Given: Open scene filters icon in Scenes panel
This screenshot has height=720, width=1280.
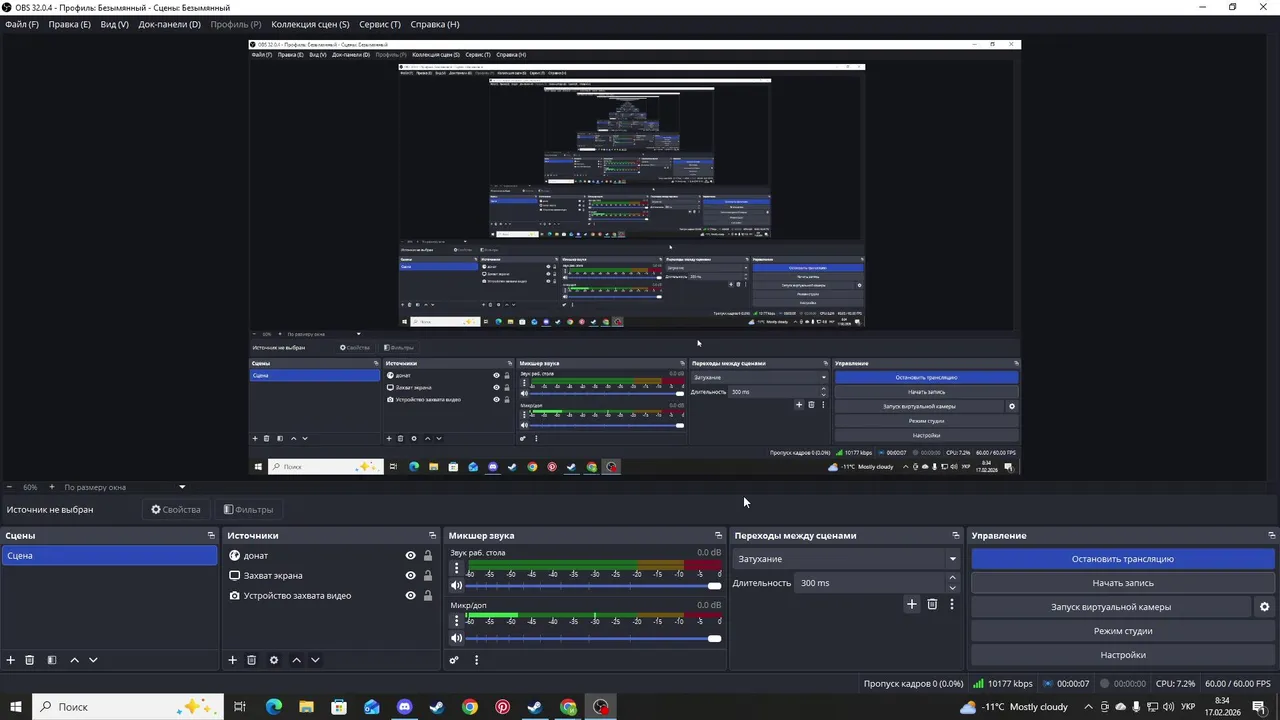Looking at the screenshot, I should pyautogui.click(x=52, y=660).
